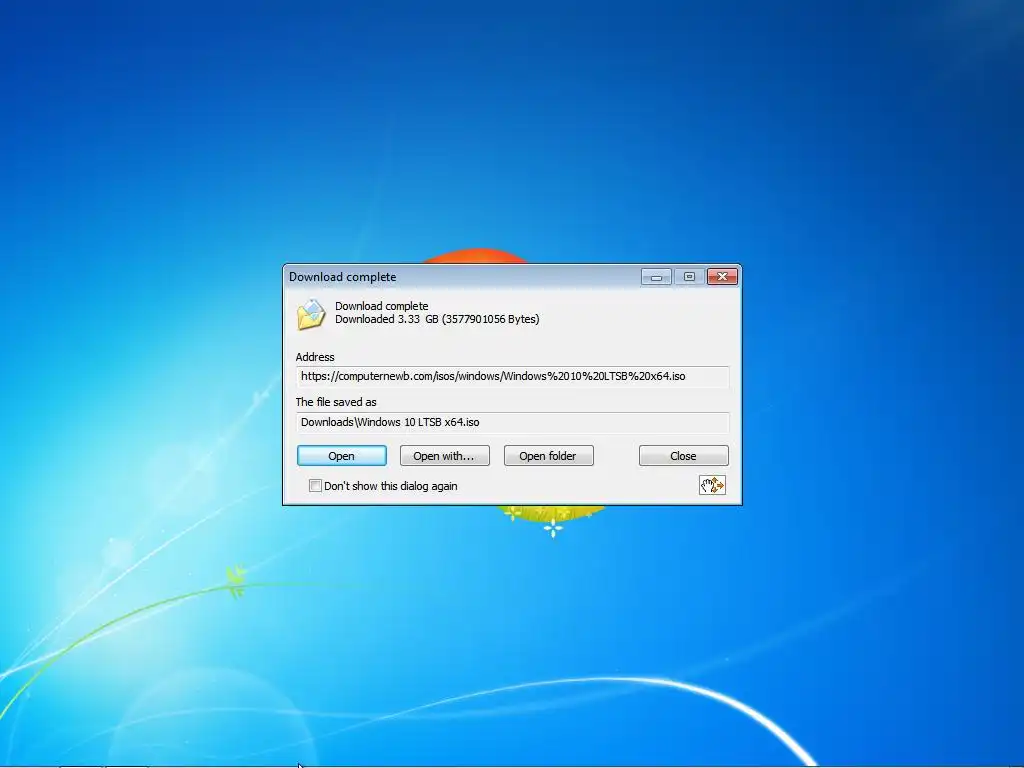Close the Download complete dialog via Close button
This screenshot has width=1024, height=768.
pos(684,456)
